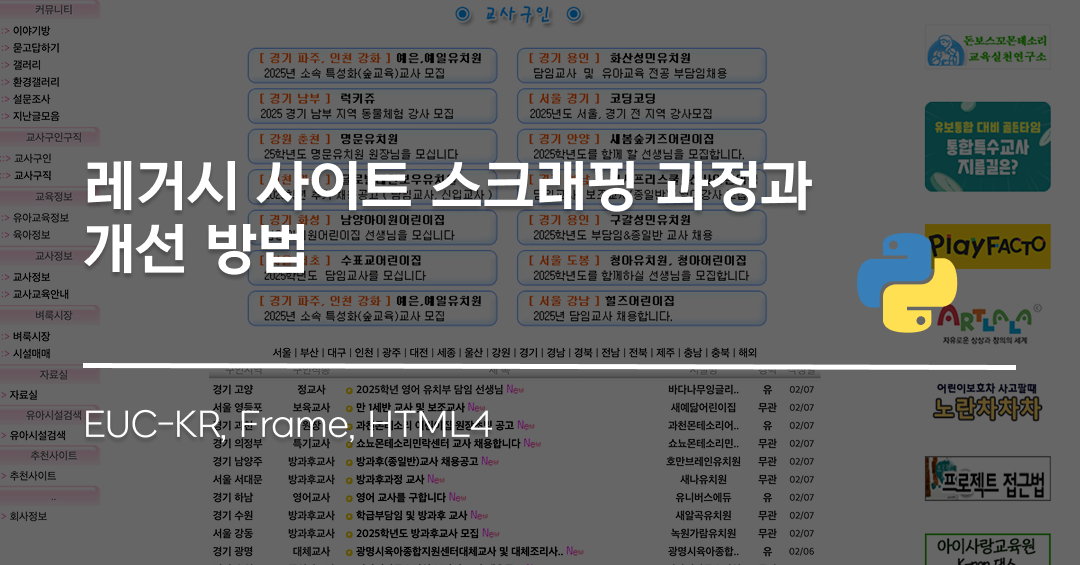Go to 묻고답하기 in the sidebar
This screenshot has height=565, width=1080.
pos(36,48)
